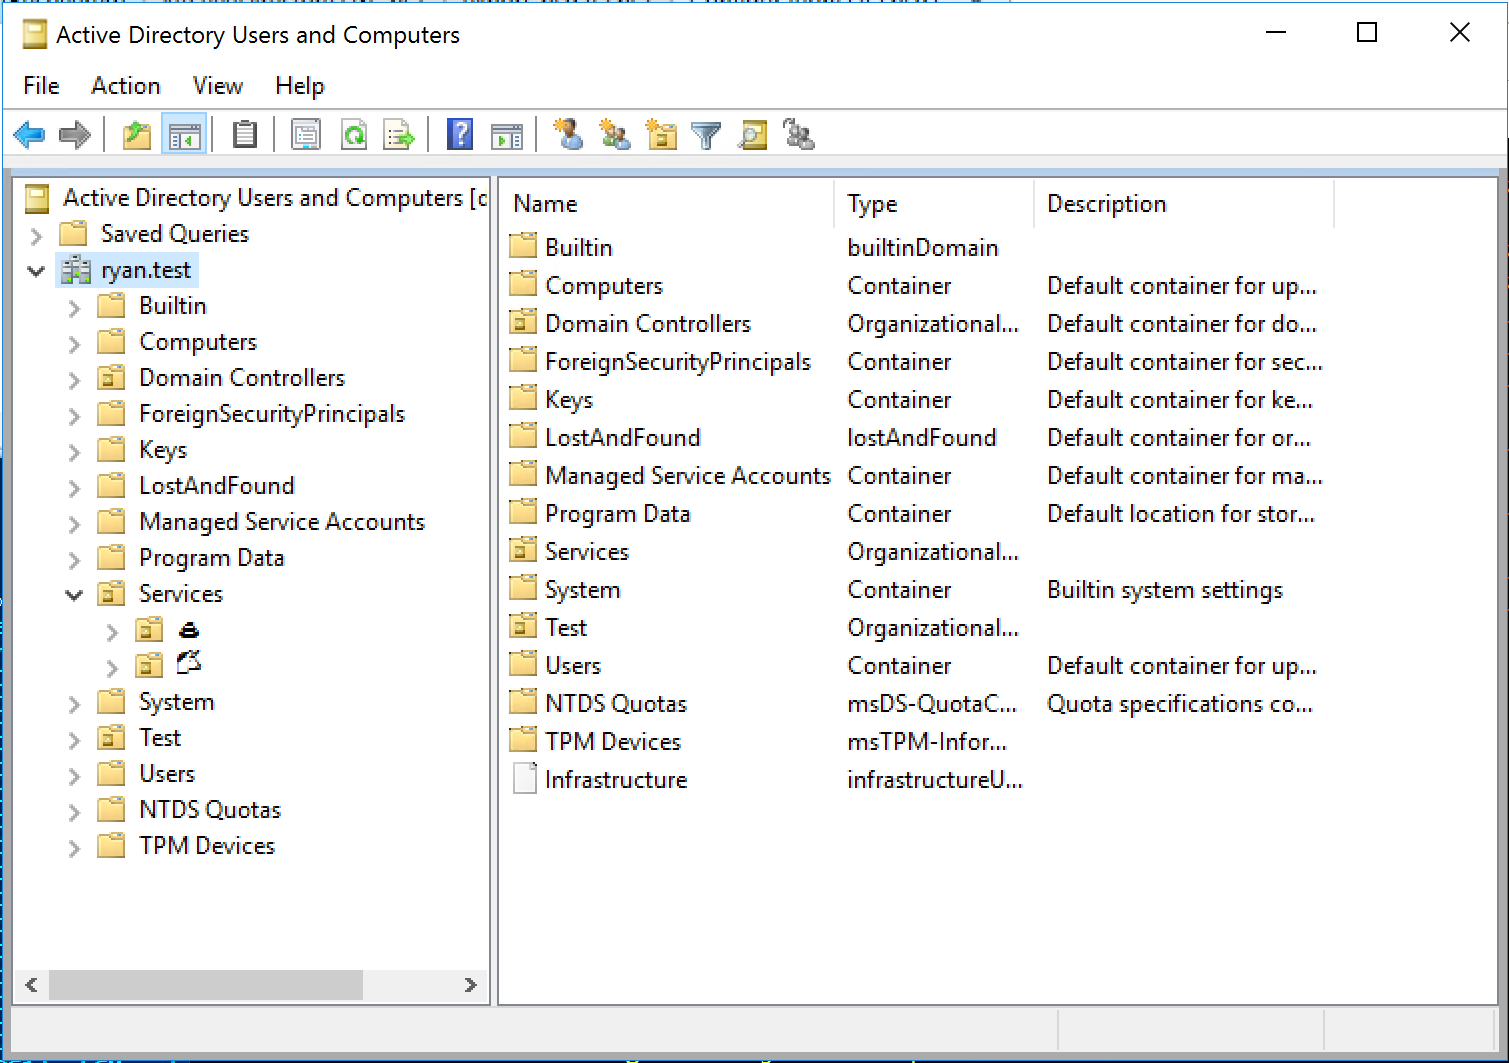The width and height of the screenshot is (1509, 1063).
Task: Click the tree scrollbar right arrow
Action: point(470,985)
